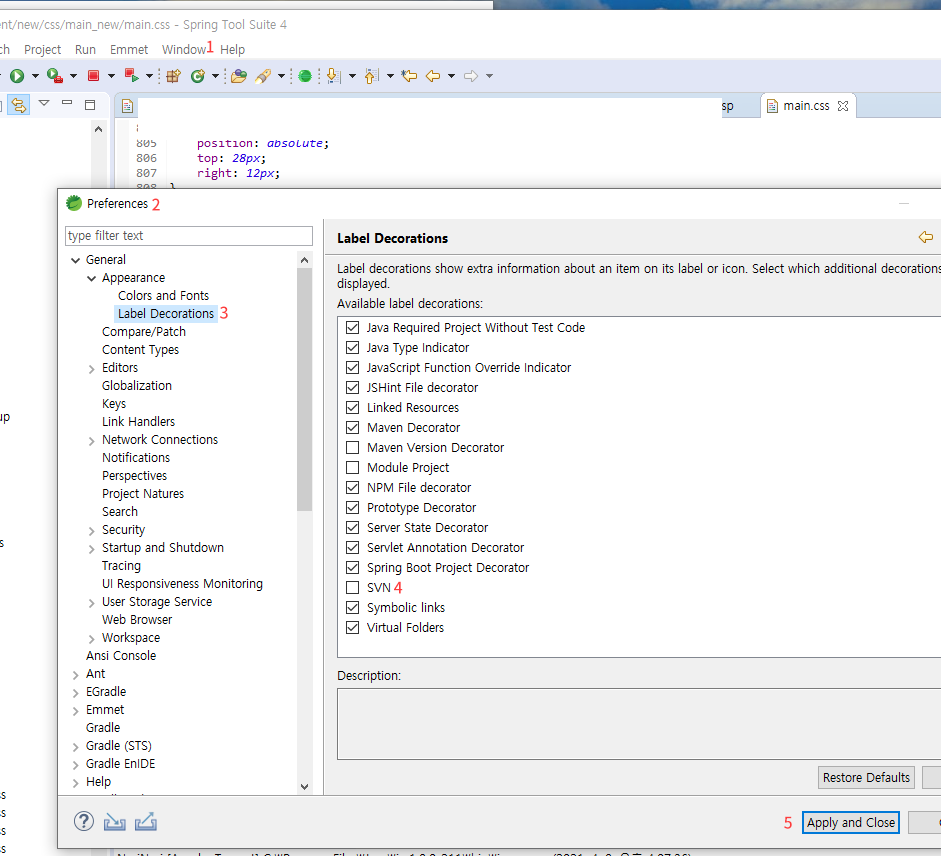Click the Description text box
941x856 pixels.
pyautogui.click(x=639, y=724)
